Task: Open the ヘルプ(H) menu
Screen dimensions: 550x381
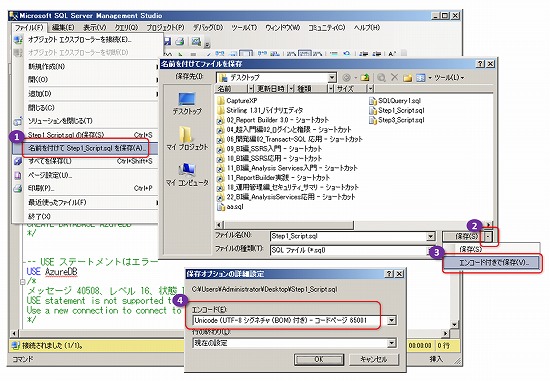Action: coord(366,27)
